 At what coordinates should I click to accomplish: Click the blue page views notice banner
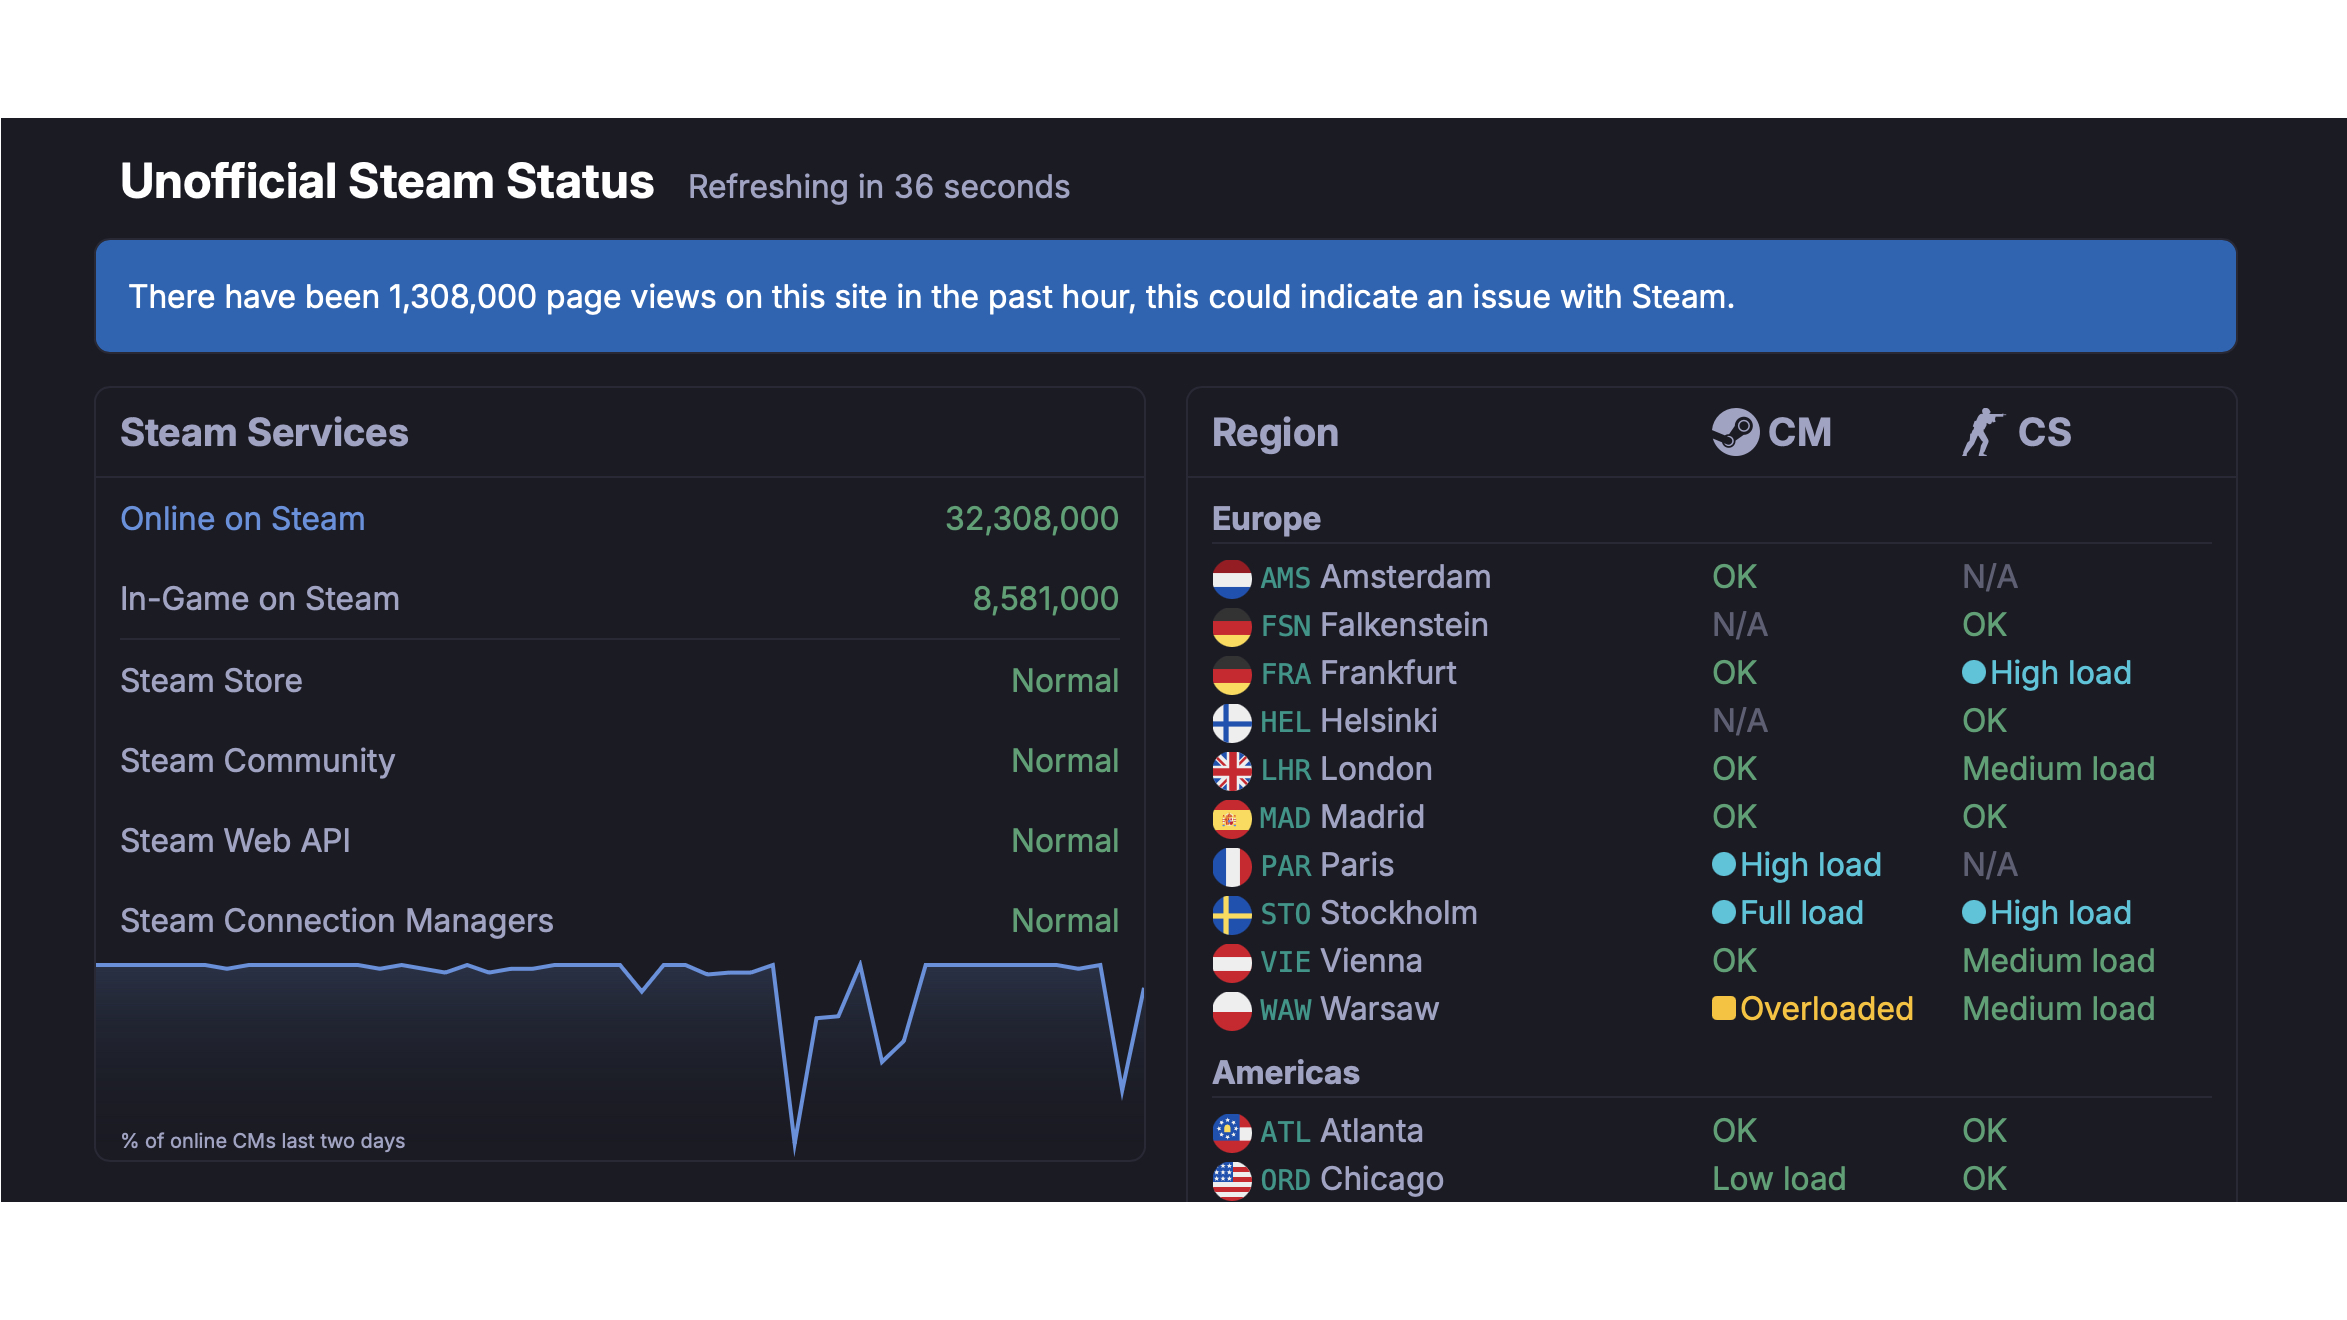point(1165,296)
